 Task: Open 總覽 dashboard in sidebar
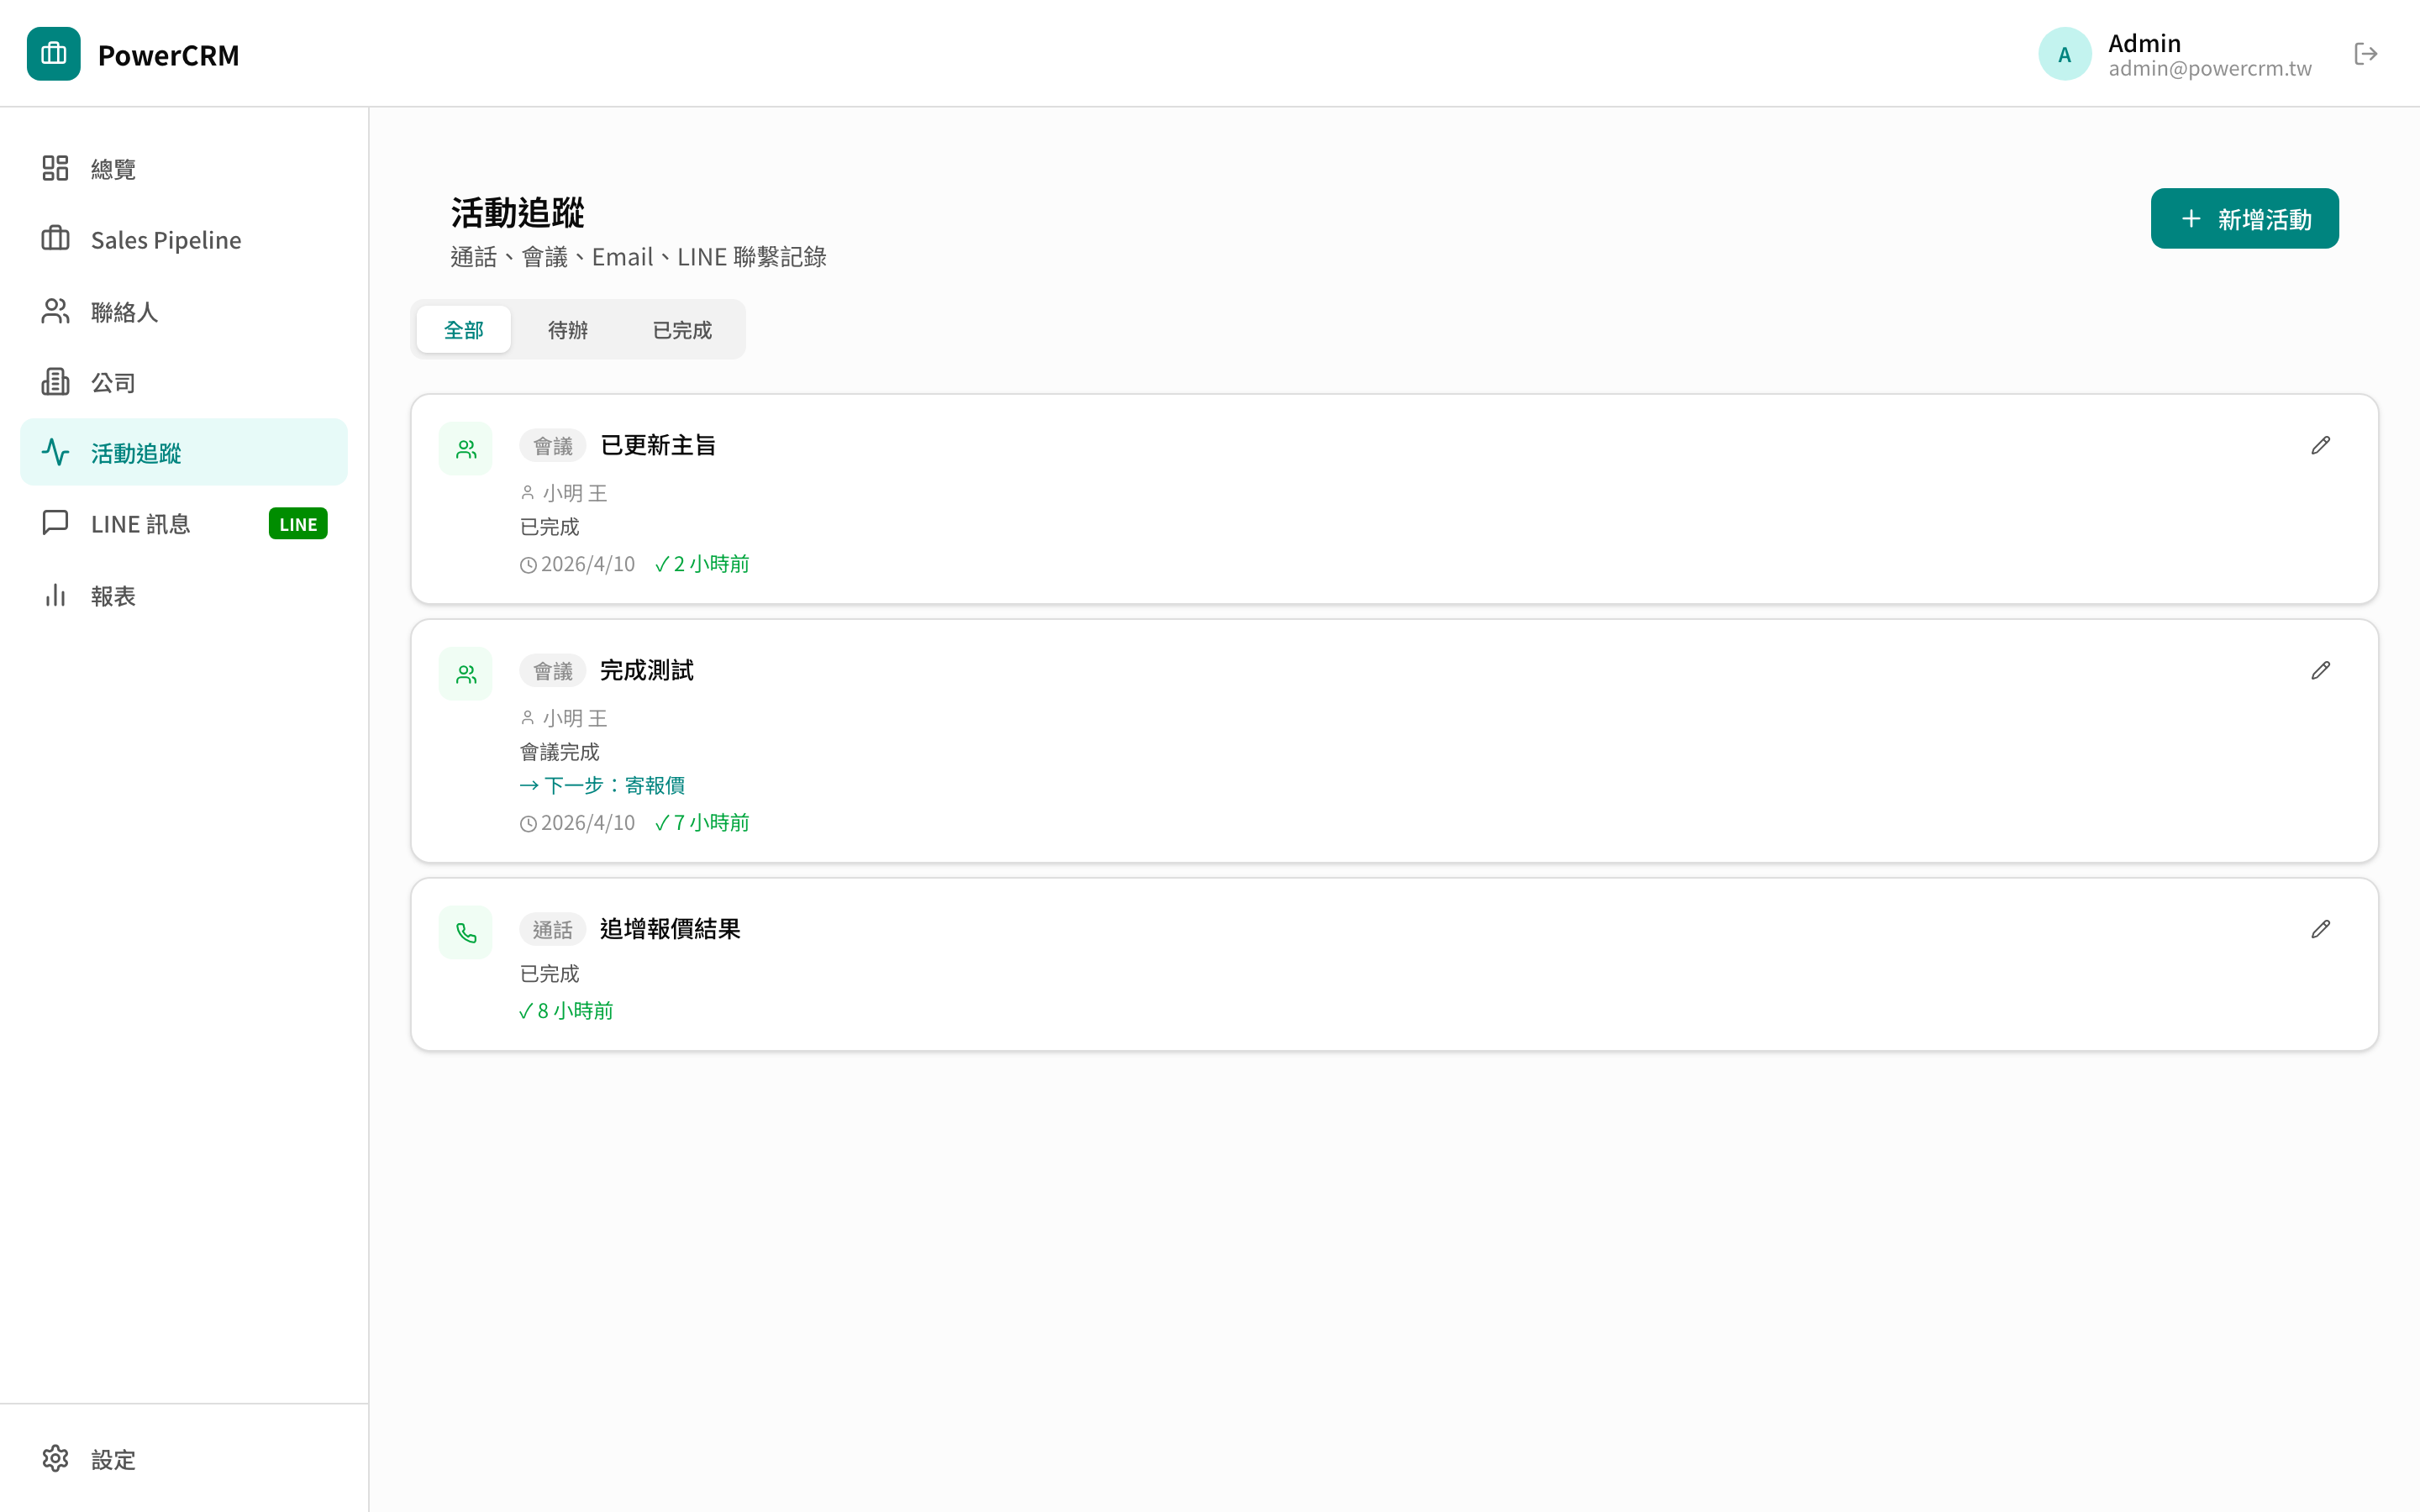pos(113,169)
